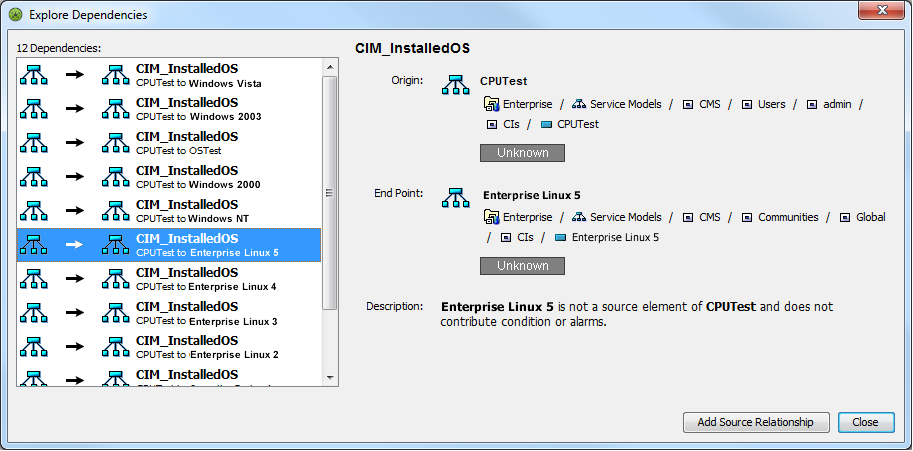Screen dimensions: 913x451
Task: Click the Service Models icon in End Point path
Action: 579,217
